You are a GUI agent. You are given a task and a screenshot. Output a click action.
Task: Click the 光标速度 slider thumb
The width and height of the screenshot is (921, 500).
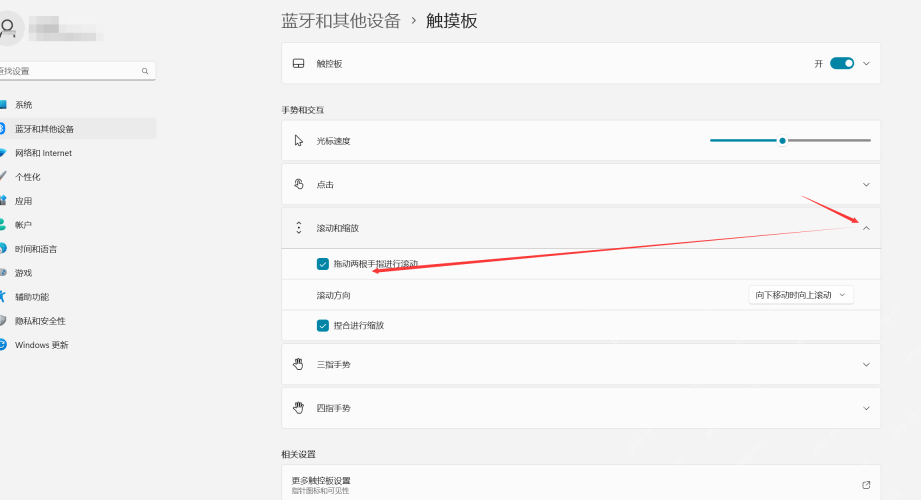click(782, 140)
